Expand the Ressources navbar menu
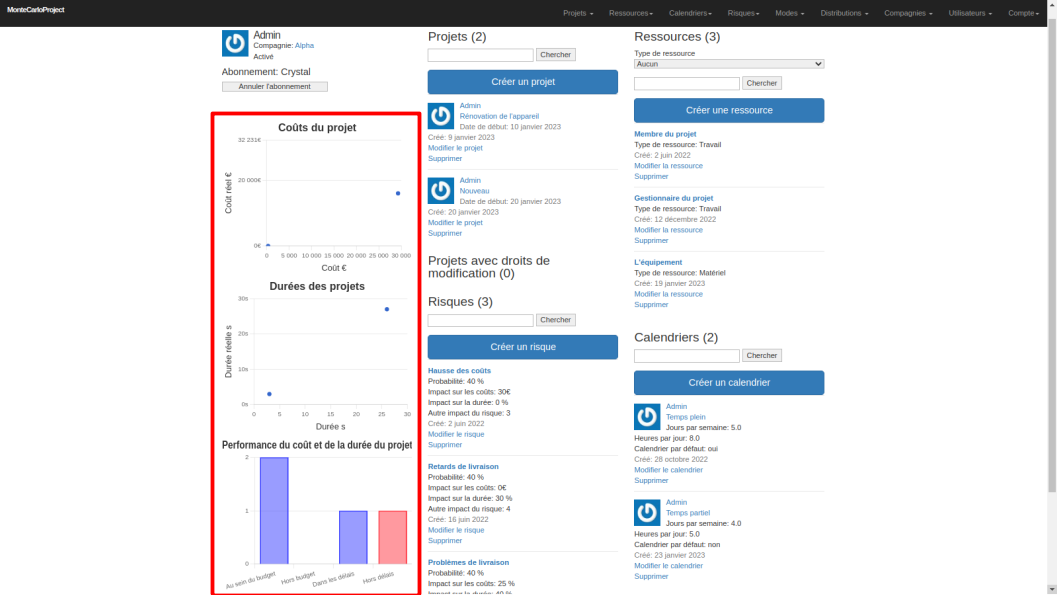The width and height of the screenshot is (1058, 595). point(630,13)
